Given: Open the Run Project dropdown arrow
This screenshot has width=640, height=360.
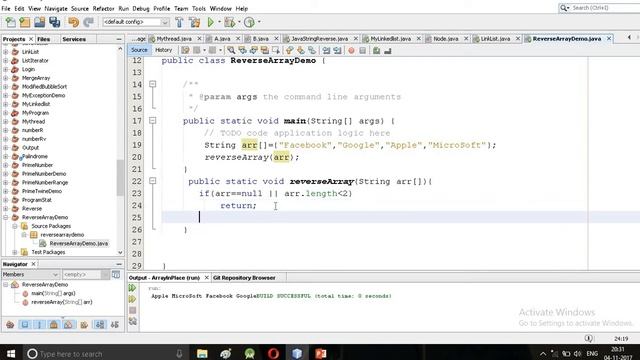Looking at the screenshot, I should click(x=219, y=22).
